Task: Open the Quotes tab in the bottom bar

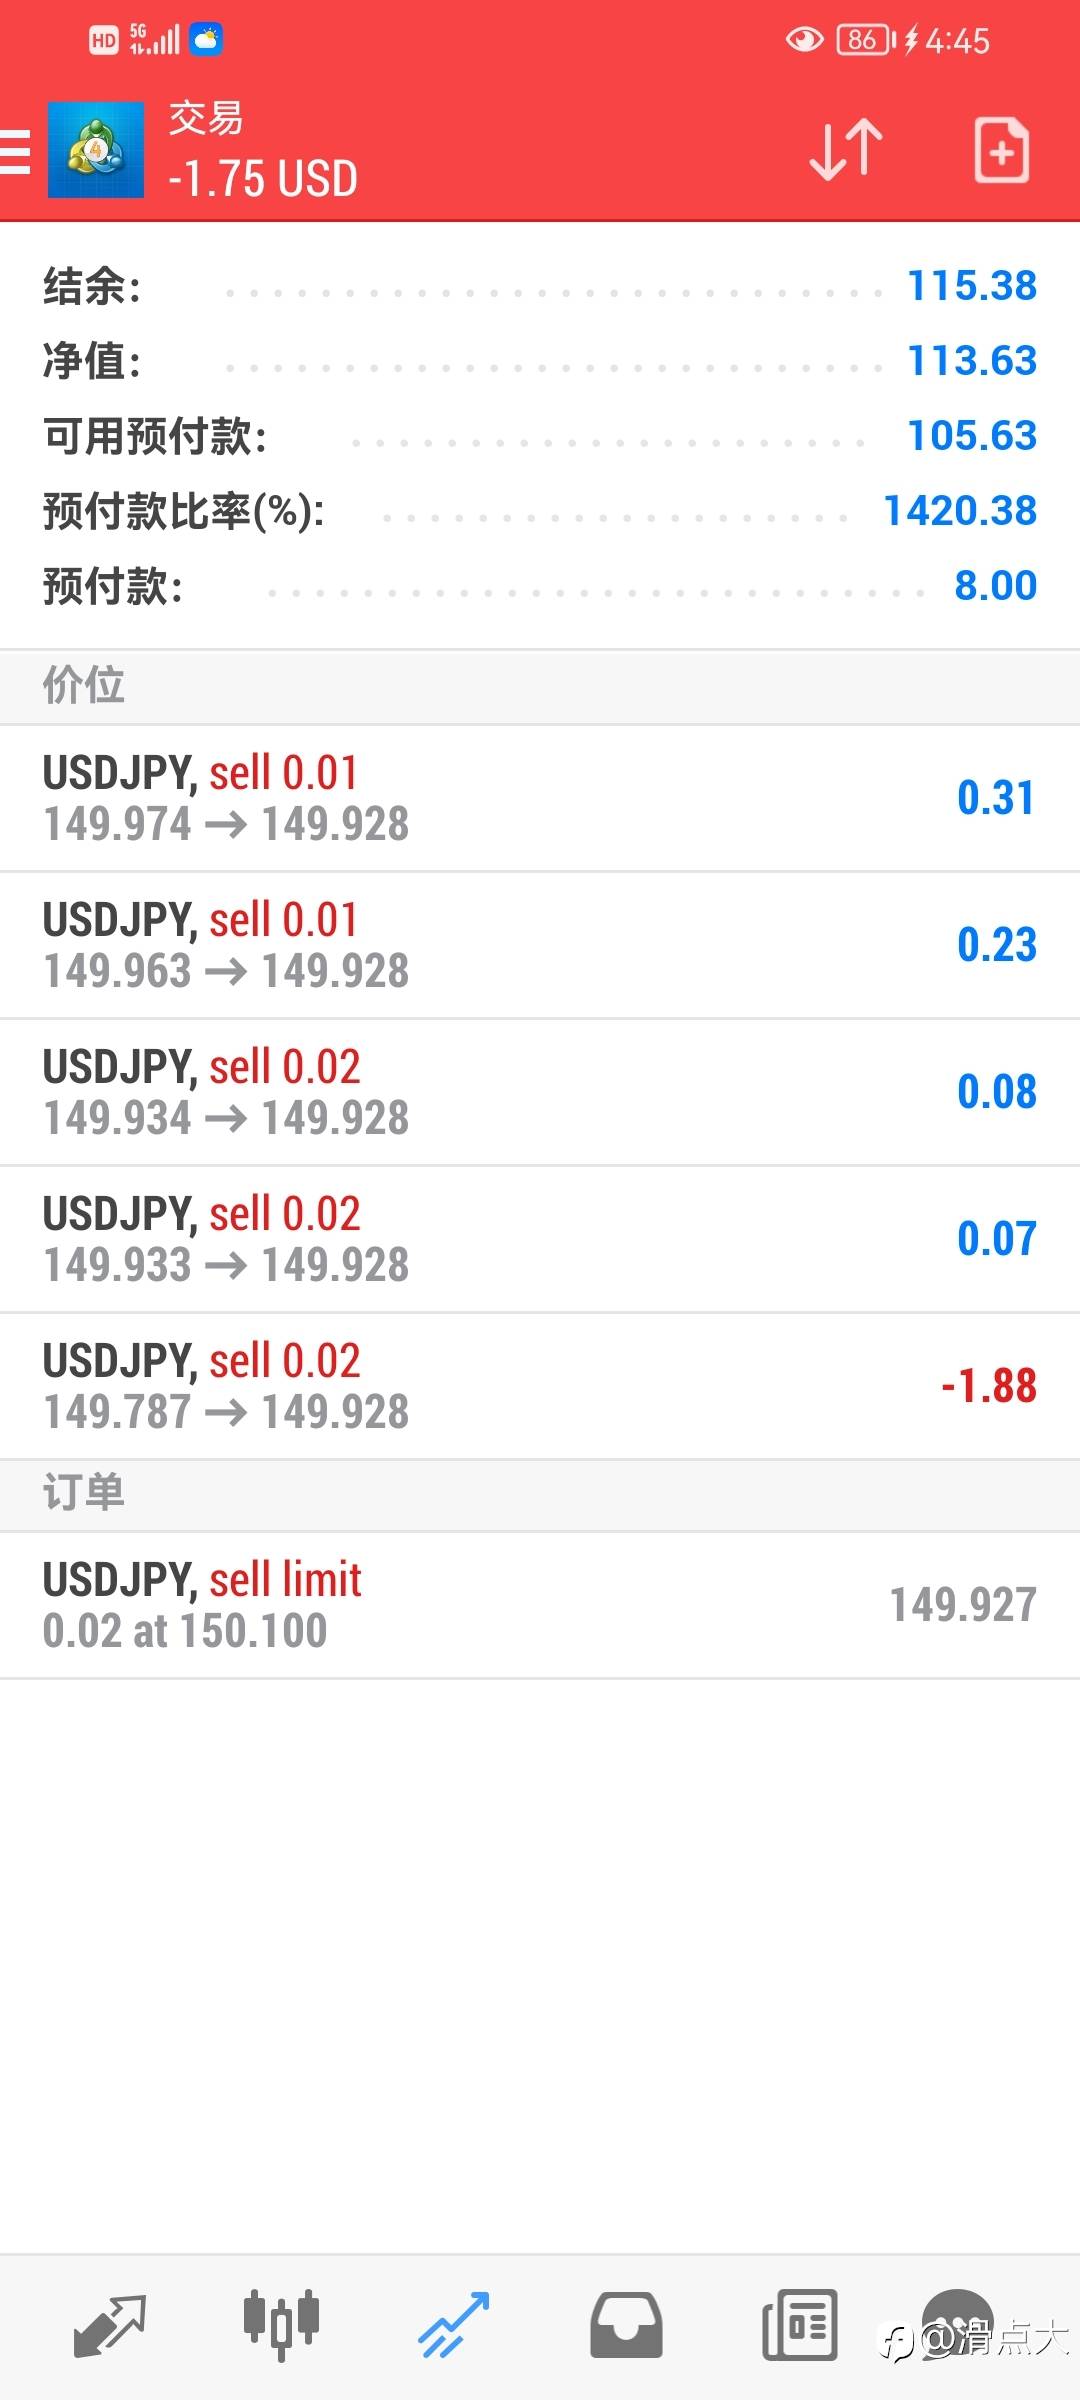Action: [x=110, y=2325]
